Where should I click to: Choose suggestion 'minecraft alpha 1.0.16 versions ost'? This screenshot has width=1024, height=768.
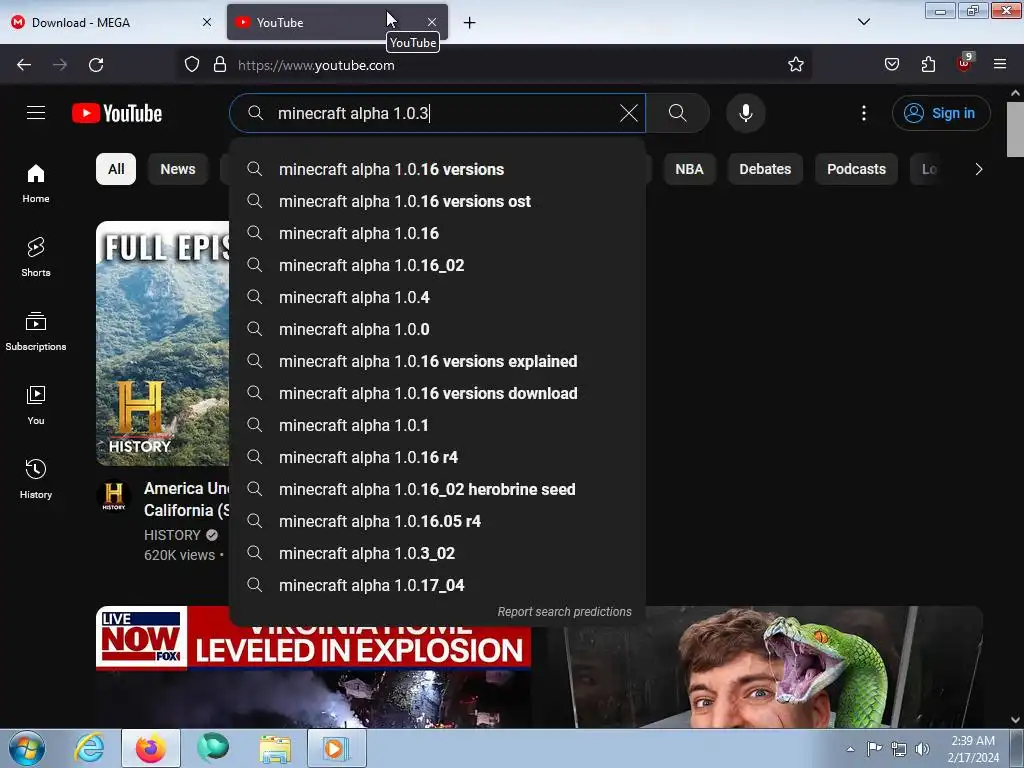point(438,201)
